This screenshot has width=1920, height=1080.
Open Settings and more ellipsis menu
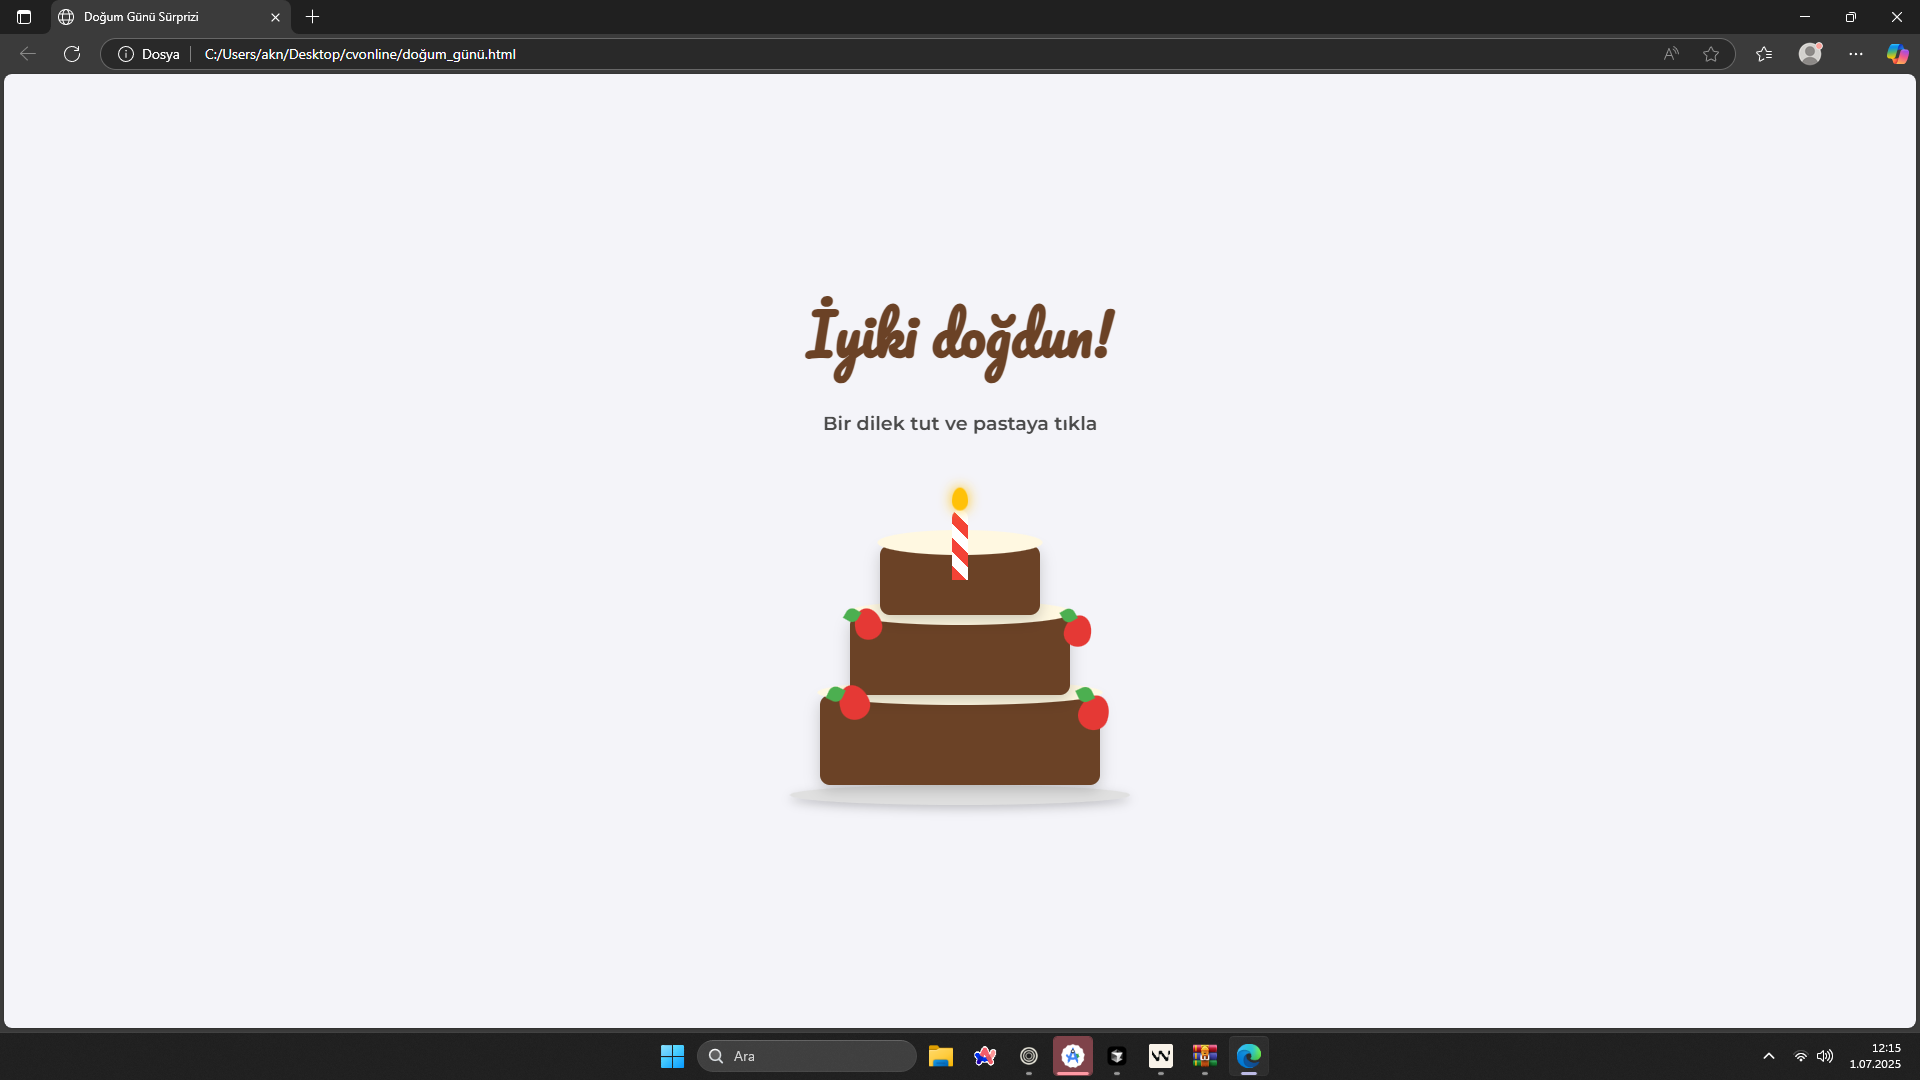click(x=1856, y=54)
